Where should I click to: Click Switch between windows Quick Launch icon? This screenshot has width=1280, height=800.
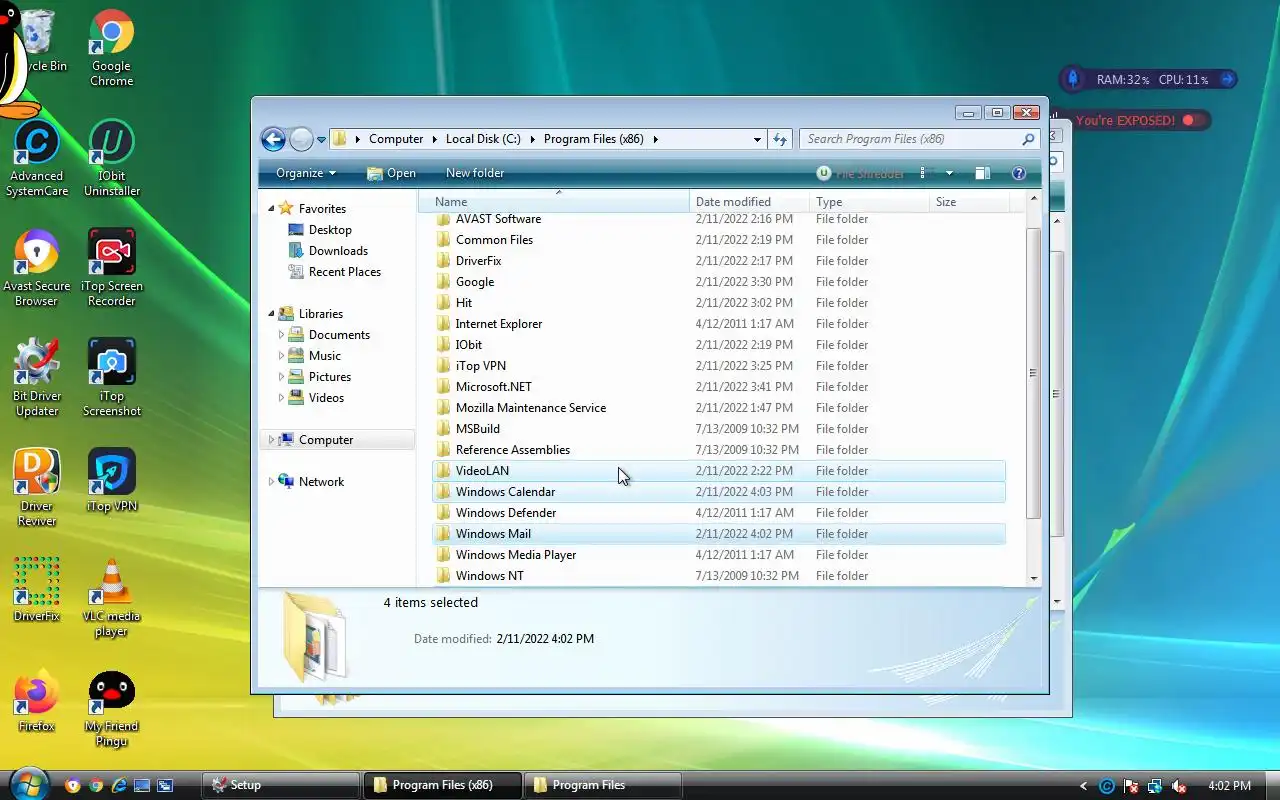pyautogui.click(x=165, y=785)
